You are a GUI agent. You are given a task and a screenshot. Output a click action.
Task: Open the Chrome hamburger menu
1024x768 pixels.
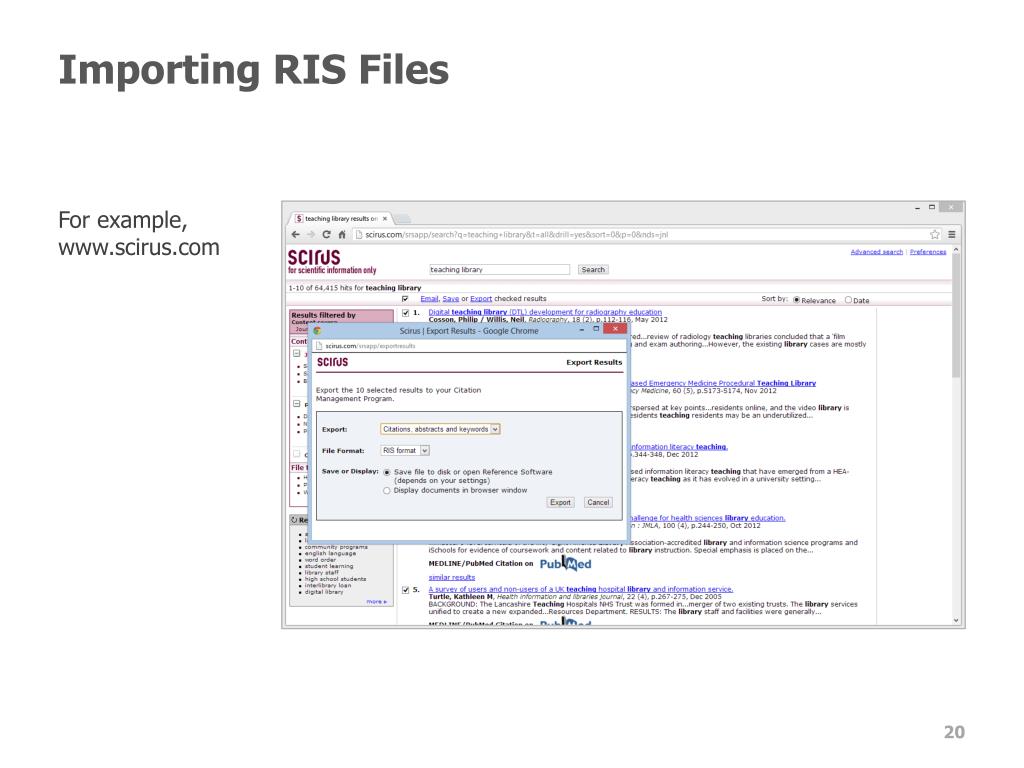[952, 234]
